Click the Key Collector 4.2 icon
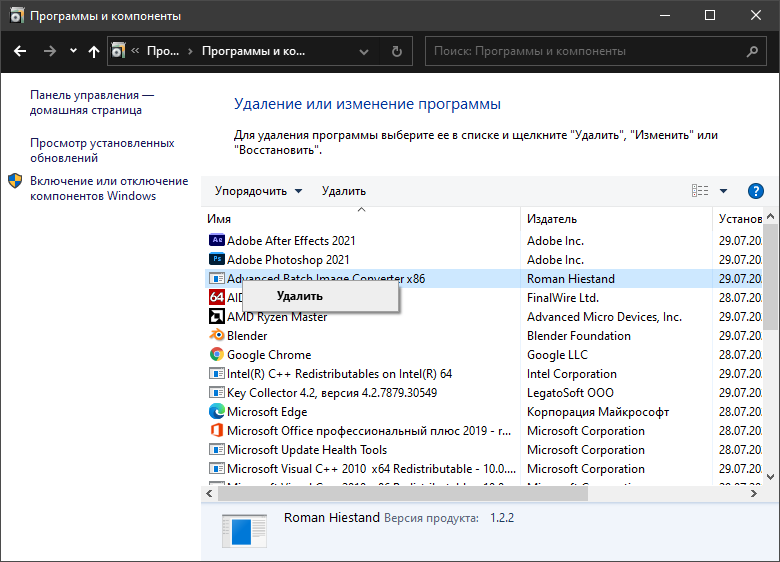780x562 pixels. click(x=216, y=392)
